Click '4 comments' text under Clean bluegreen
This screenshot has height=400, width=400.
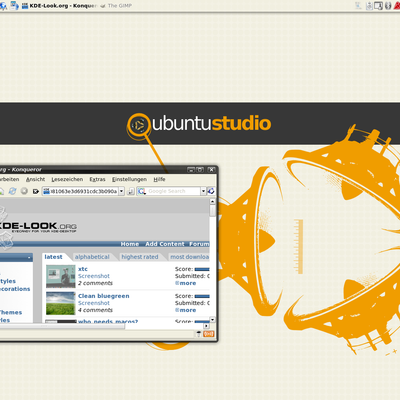click(x=95, y=310)
